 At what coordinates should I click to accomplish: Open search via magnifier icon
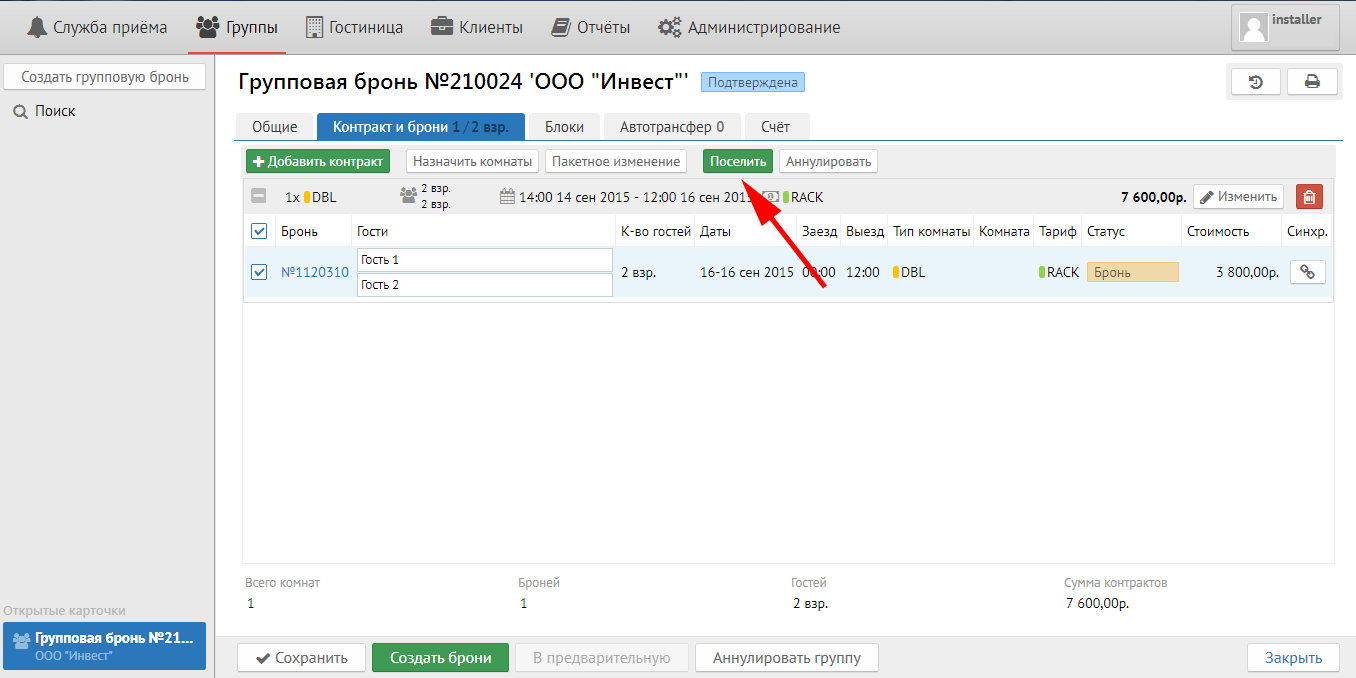pos(20,112)
